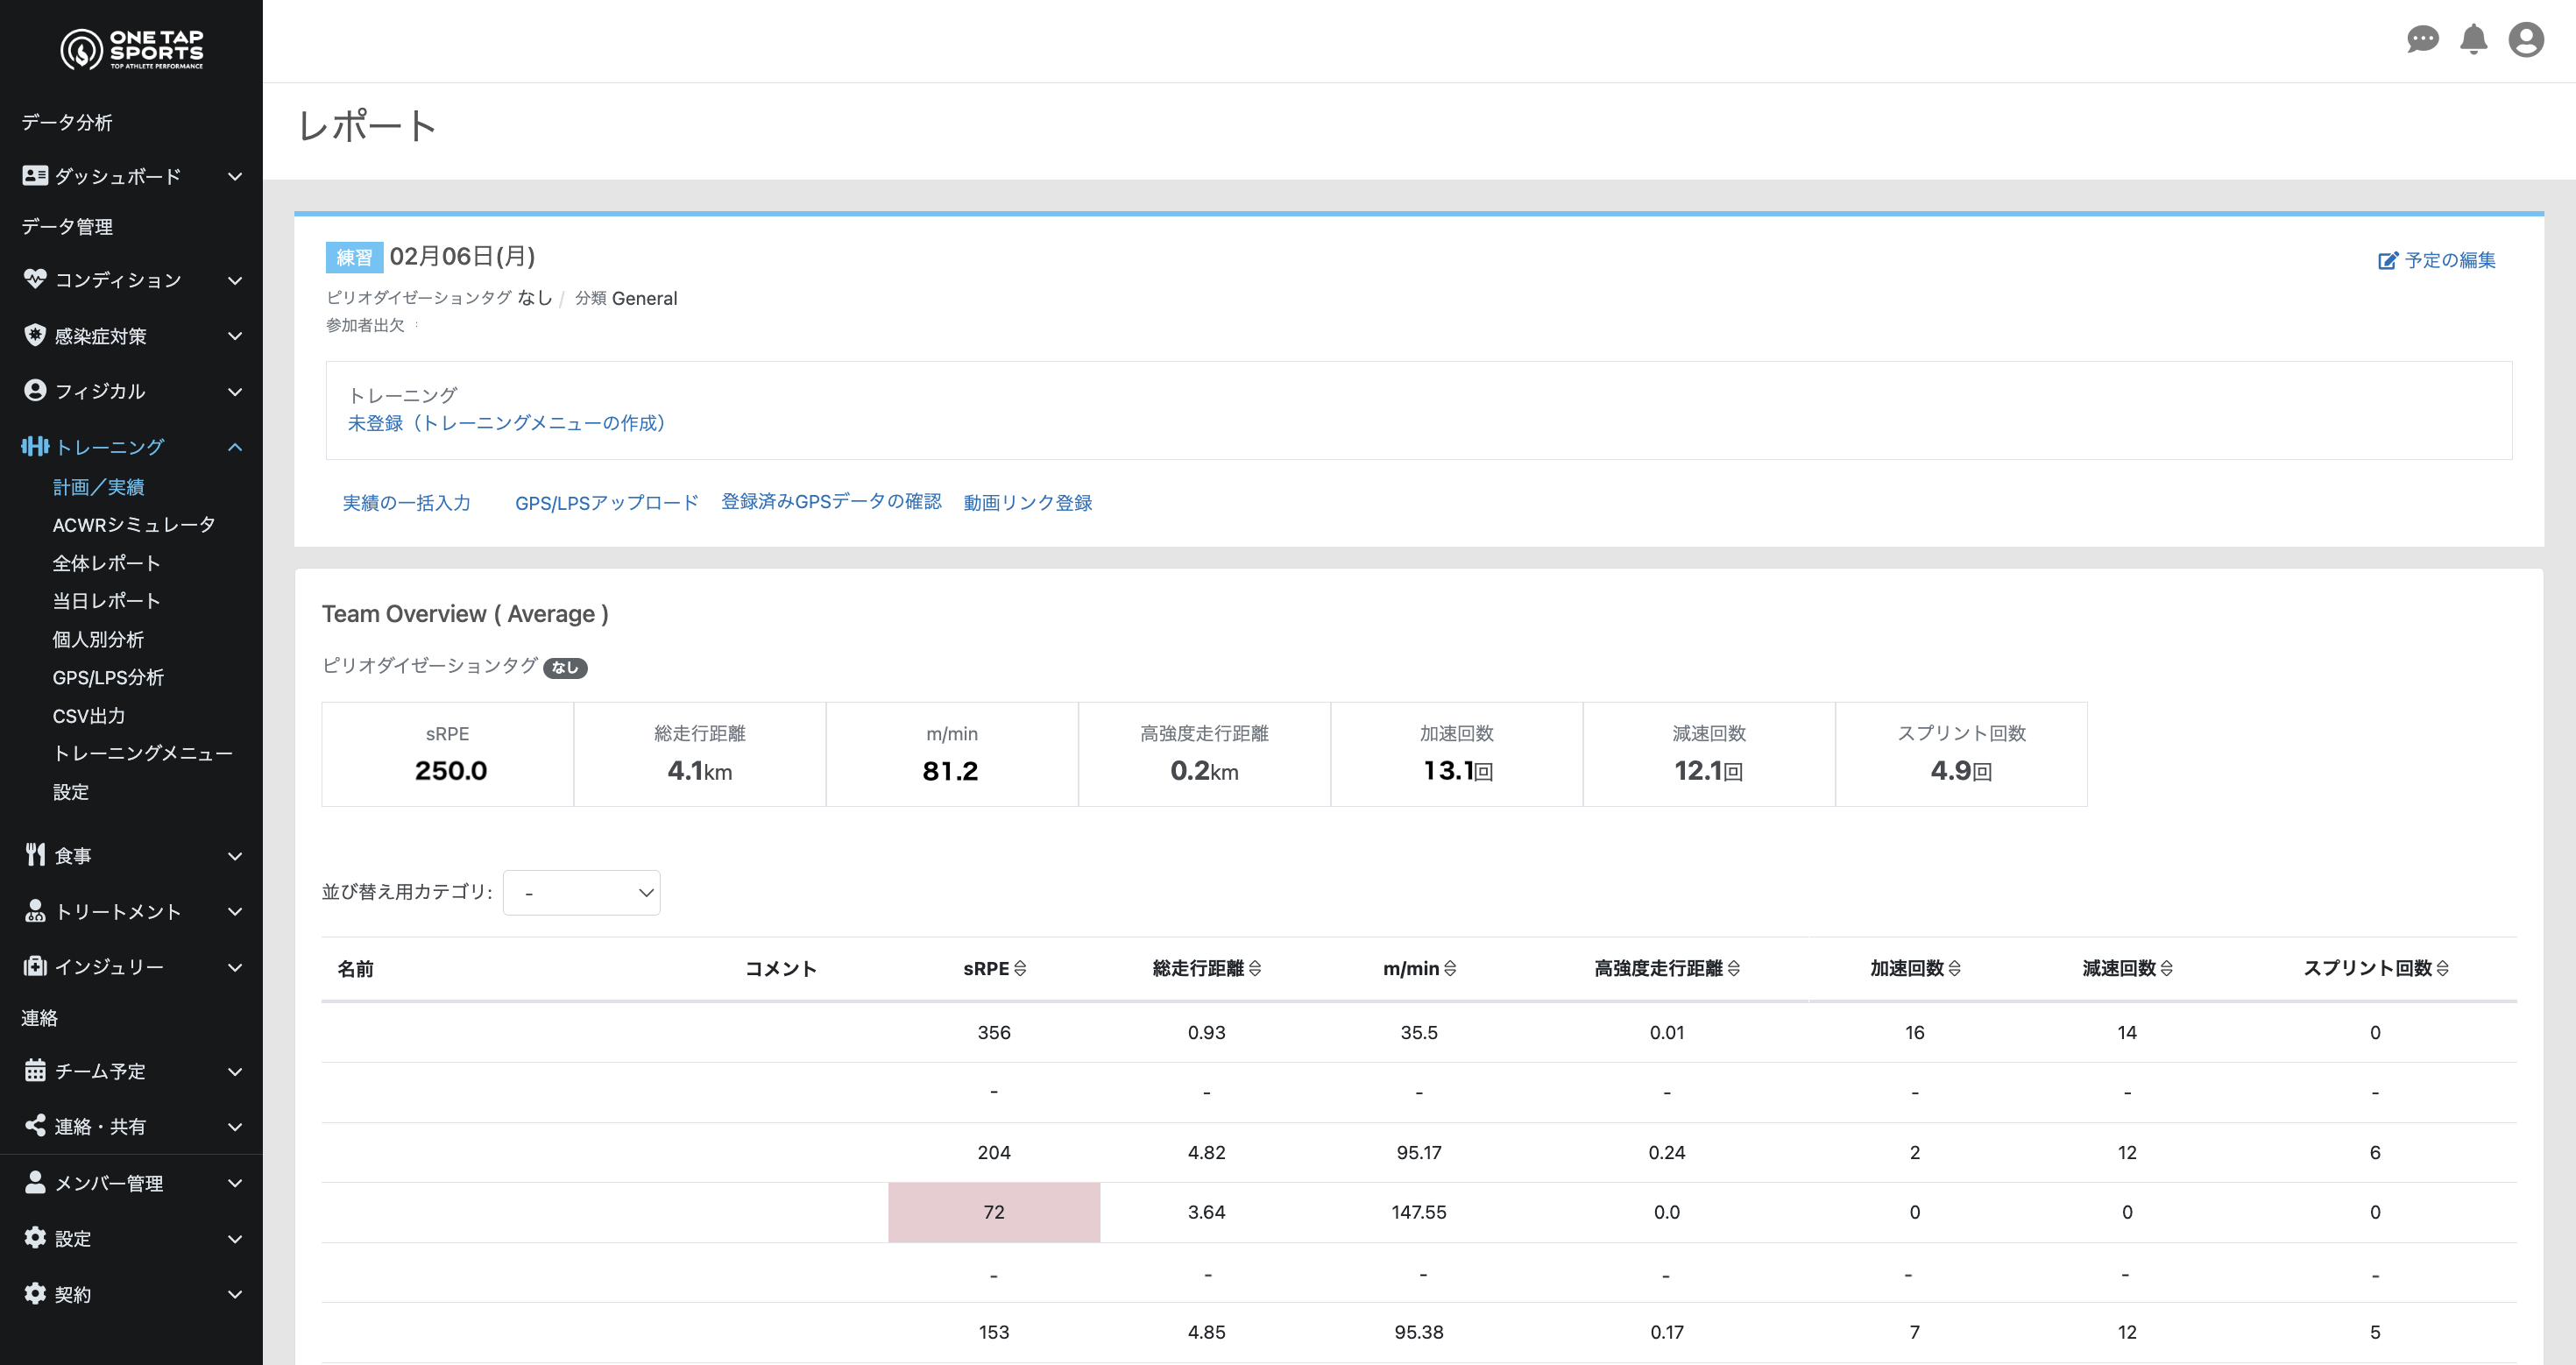Sort table by m/min column arrows
The height and width of the screenshot is (1365, 2576).
(1450, 968)
